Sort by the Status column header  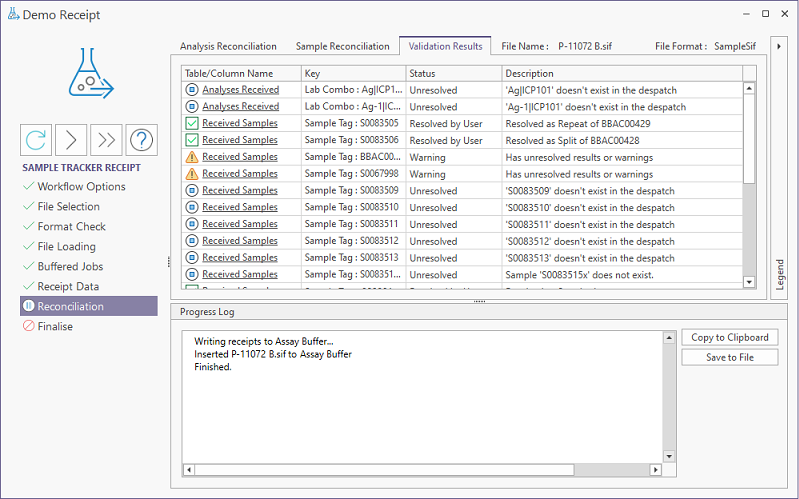tap(454, 73)
